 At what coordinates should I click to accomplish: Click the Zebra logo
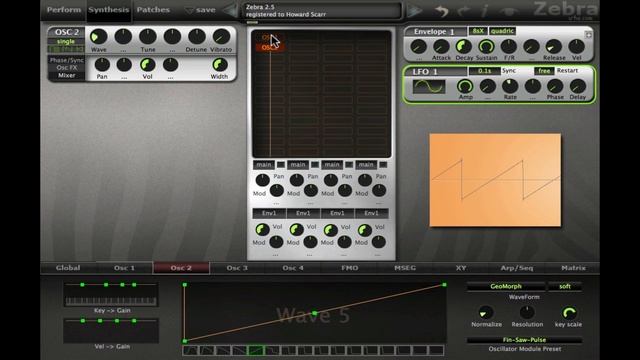[x=565, y=9]
